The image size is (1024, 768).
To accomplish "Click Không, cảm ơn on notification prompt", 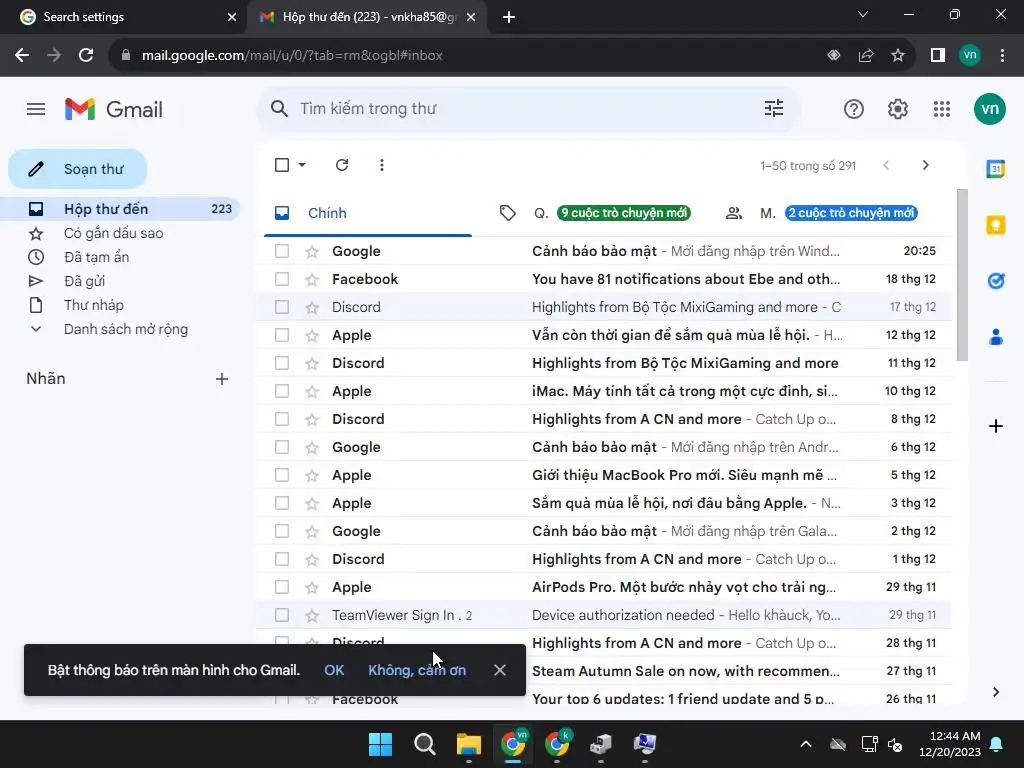I will 417,670.
